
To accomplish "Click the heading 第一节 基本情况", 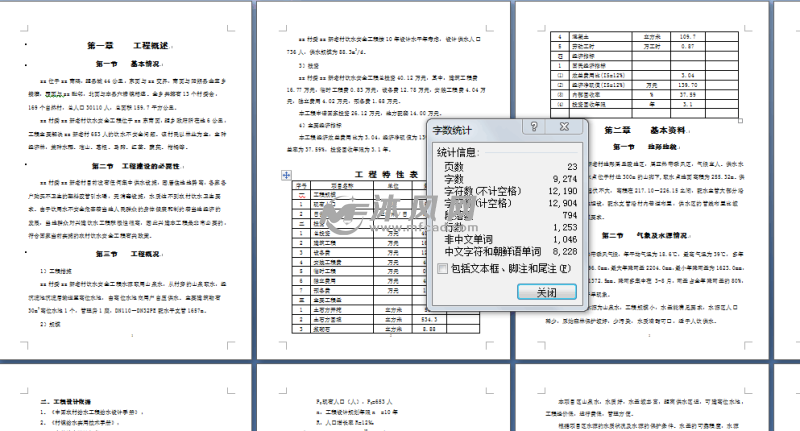I will (x=128, y=64).
